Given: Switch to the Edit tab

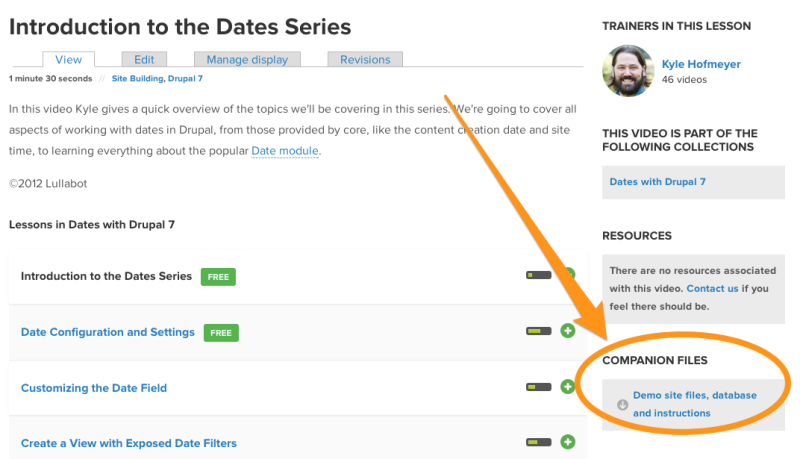Looking at the screenshot, I should tap(144, 59).
